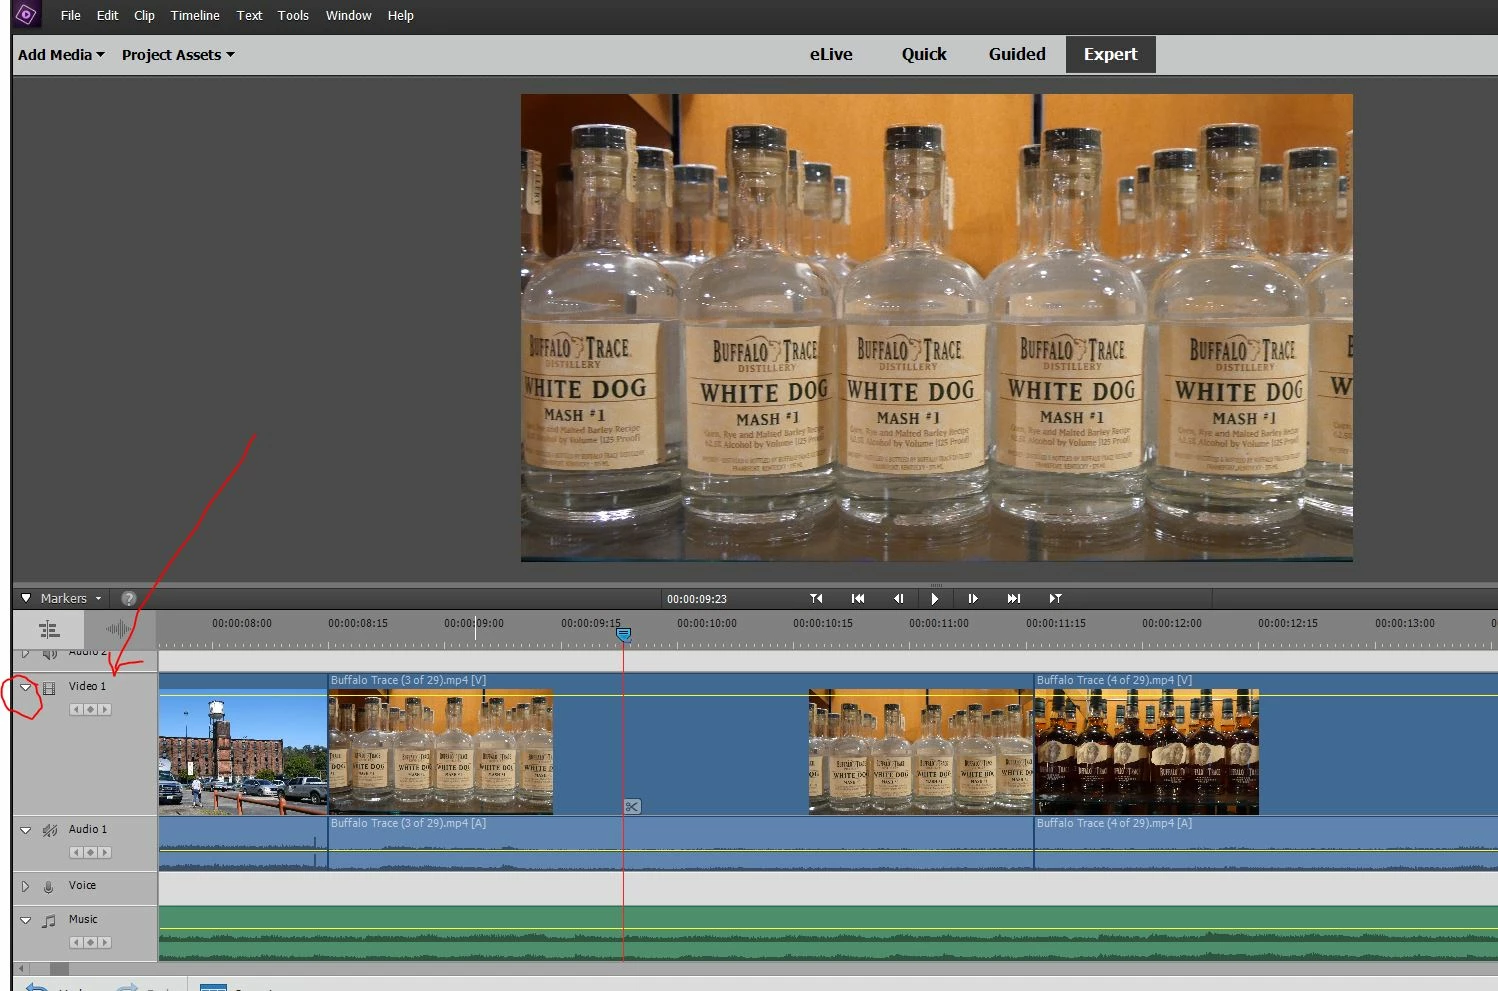Viewport: 1498px width, 991px height.
Task: Select the distillery building clip thumbnail
Action: 243,750
